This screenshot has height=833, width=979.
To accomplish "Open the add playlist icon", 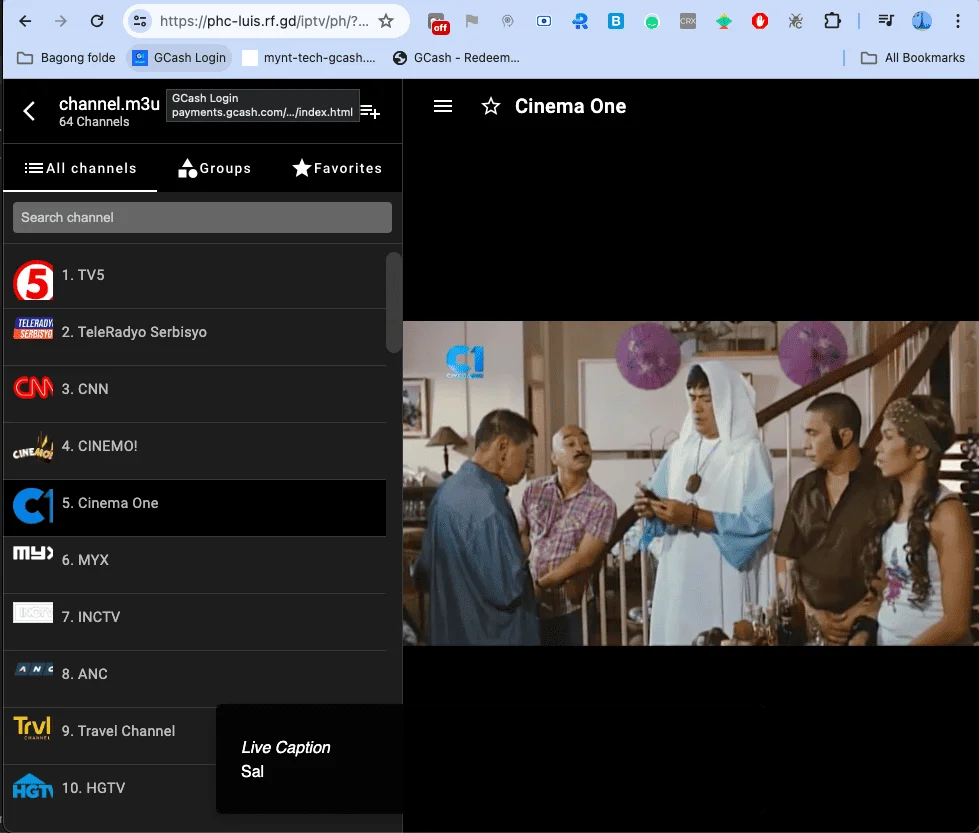I will pos(370,112).
